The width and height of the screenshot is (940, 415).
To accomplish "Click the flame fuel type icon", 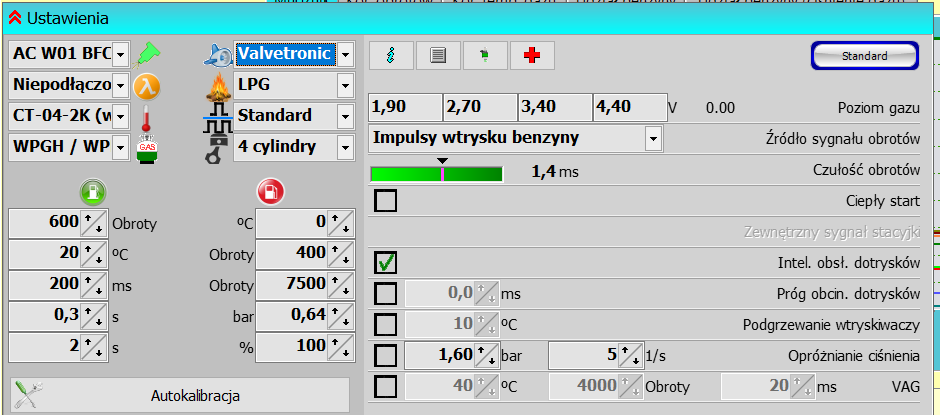I will (217, 85).
